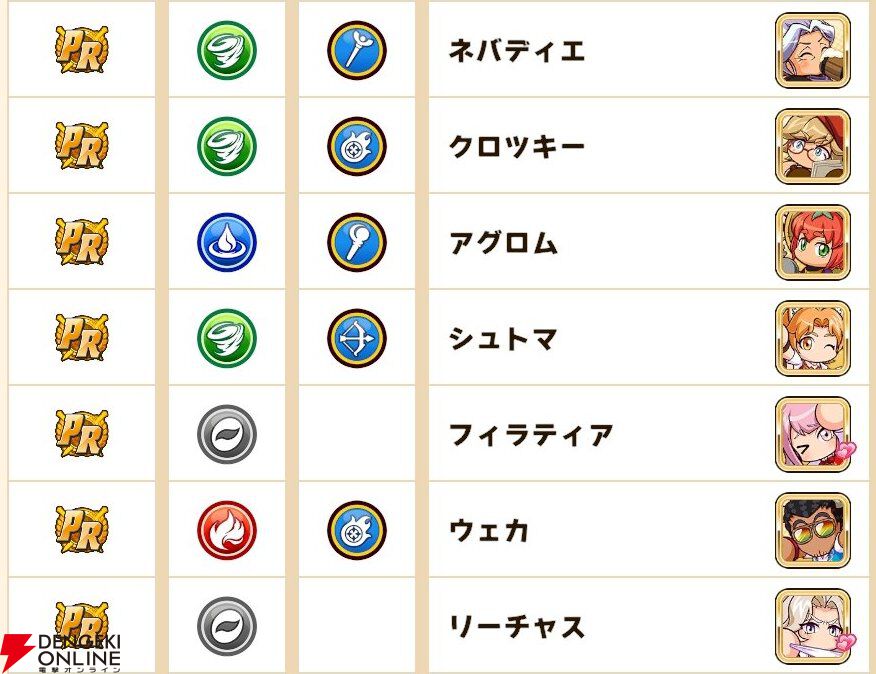Open ネバディエ character portrait thumbnail
Viewport: 876px width, 674px height.
pos(812,50)
